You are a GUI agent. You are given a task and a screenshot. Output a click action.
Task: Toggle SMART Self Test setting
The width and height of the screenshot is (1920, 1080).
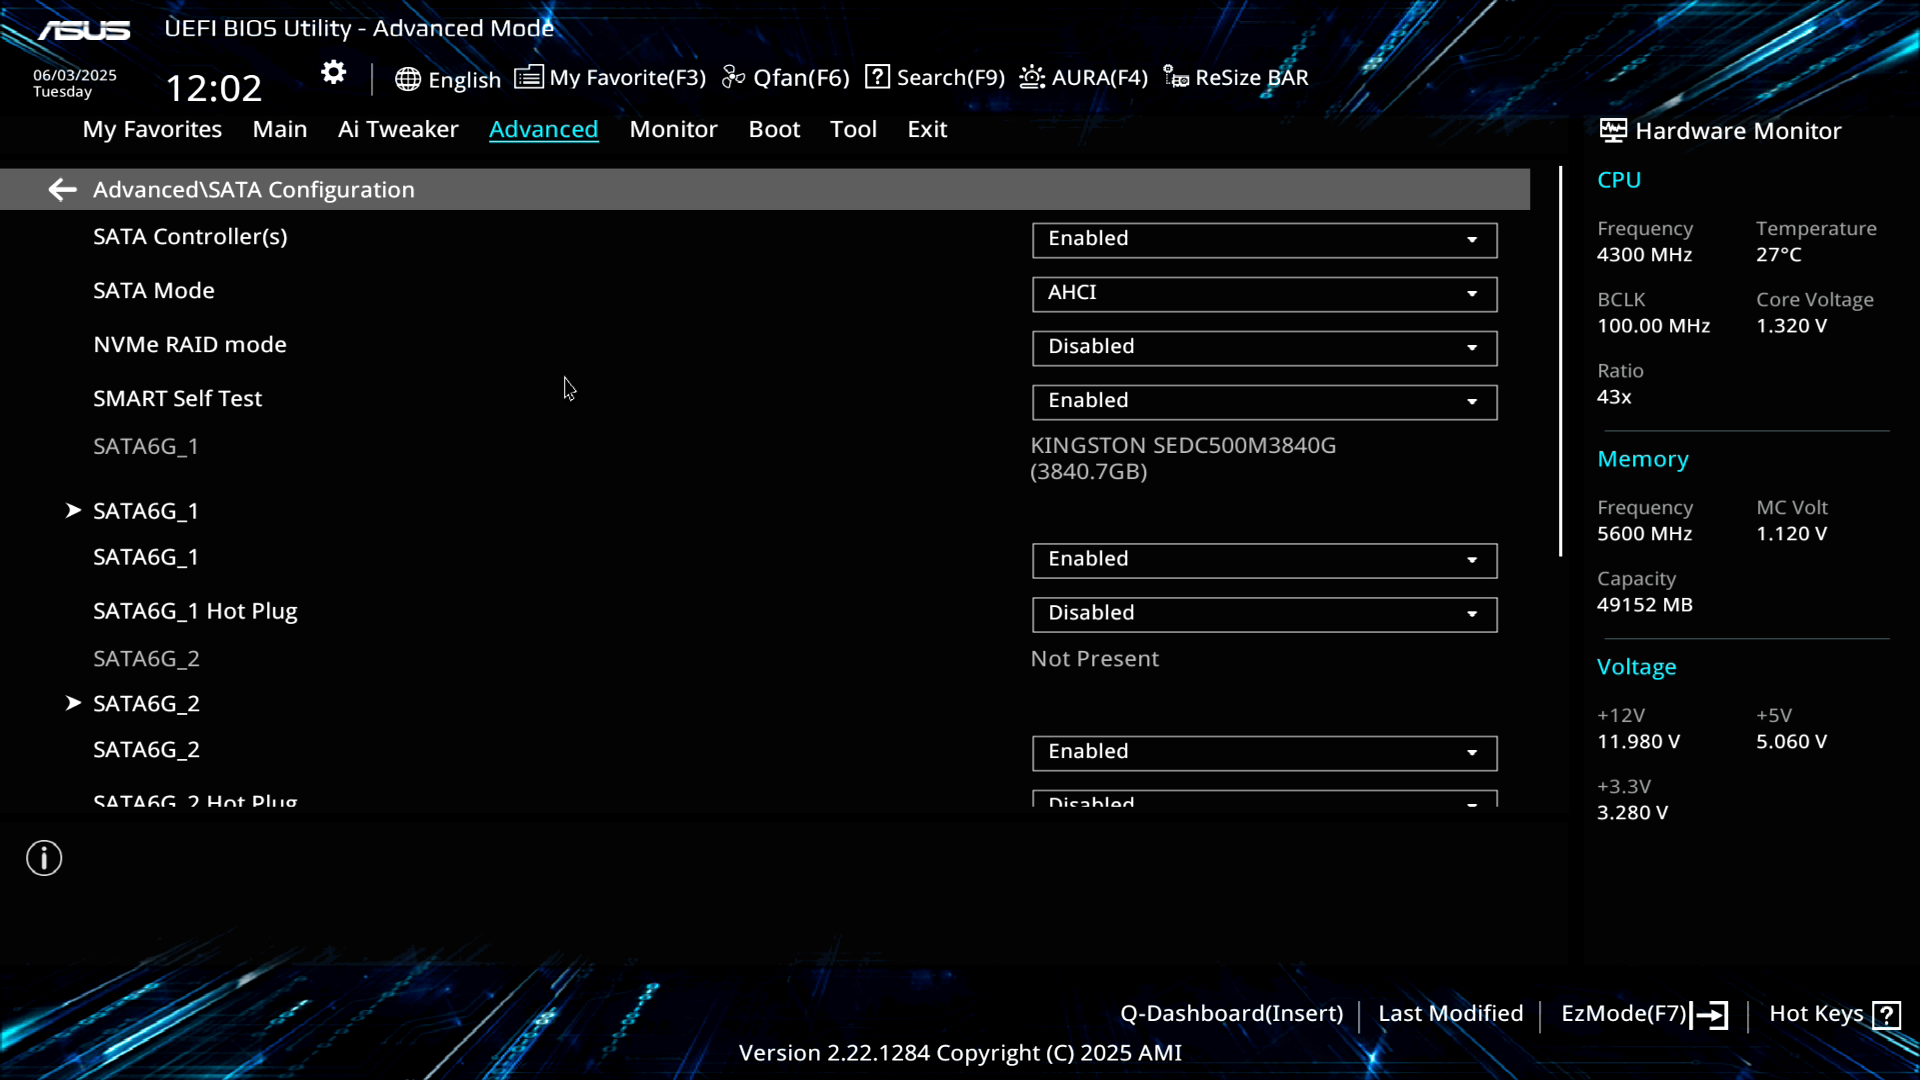click(x=1264, y=402)
